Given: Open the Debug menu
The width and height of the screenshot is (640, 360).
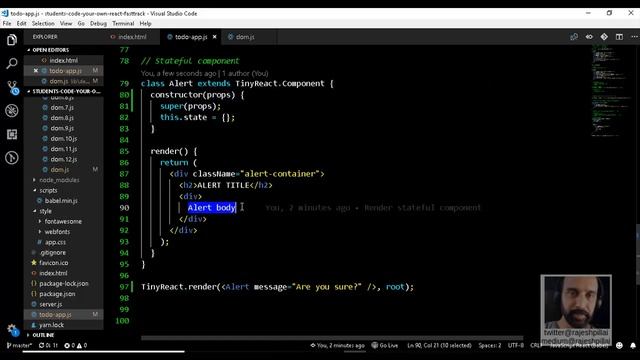Looking at the screenshot, I should [x=98, y=24].
